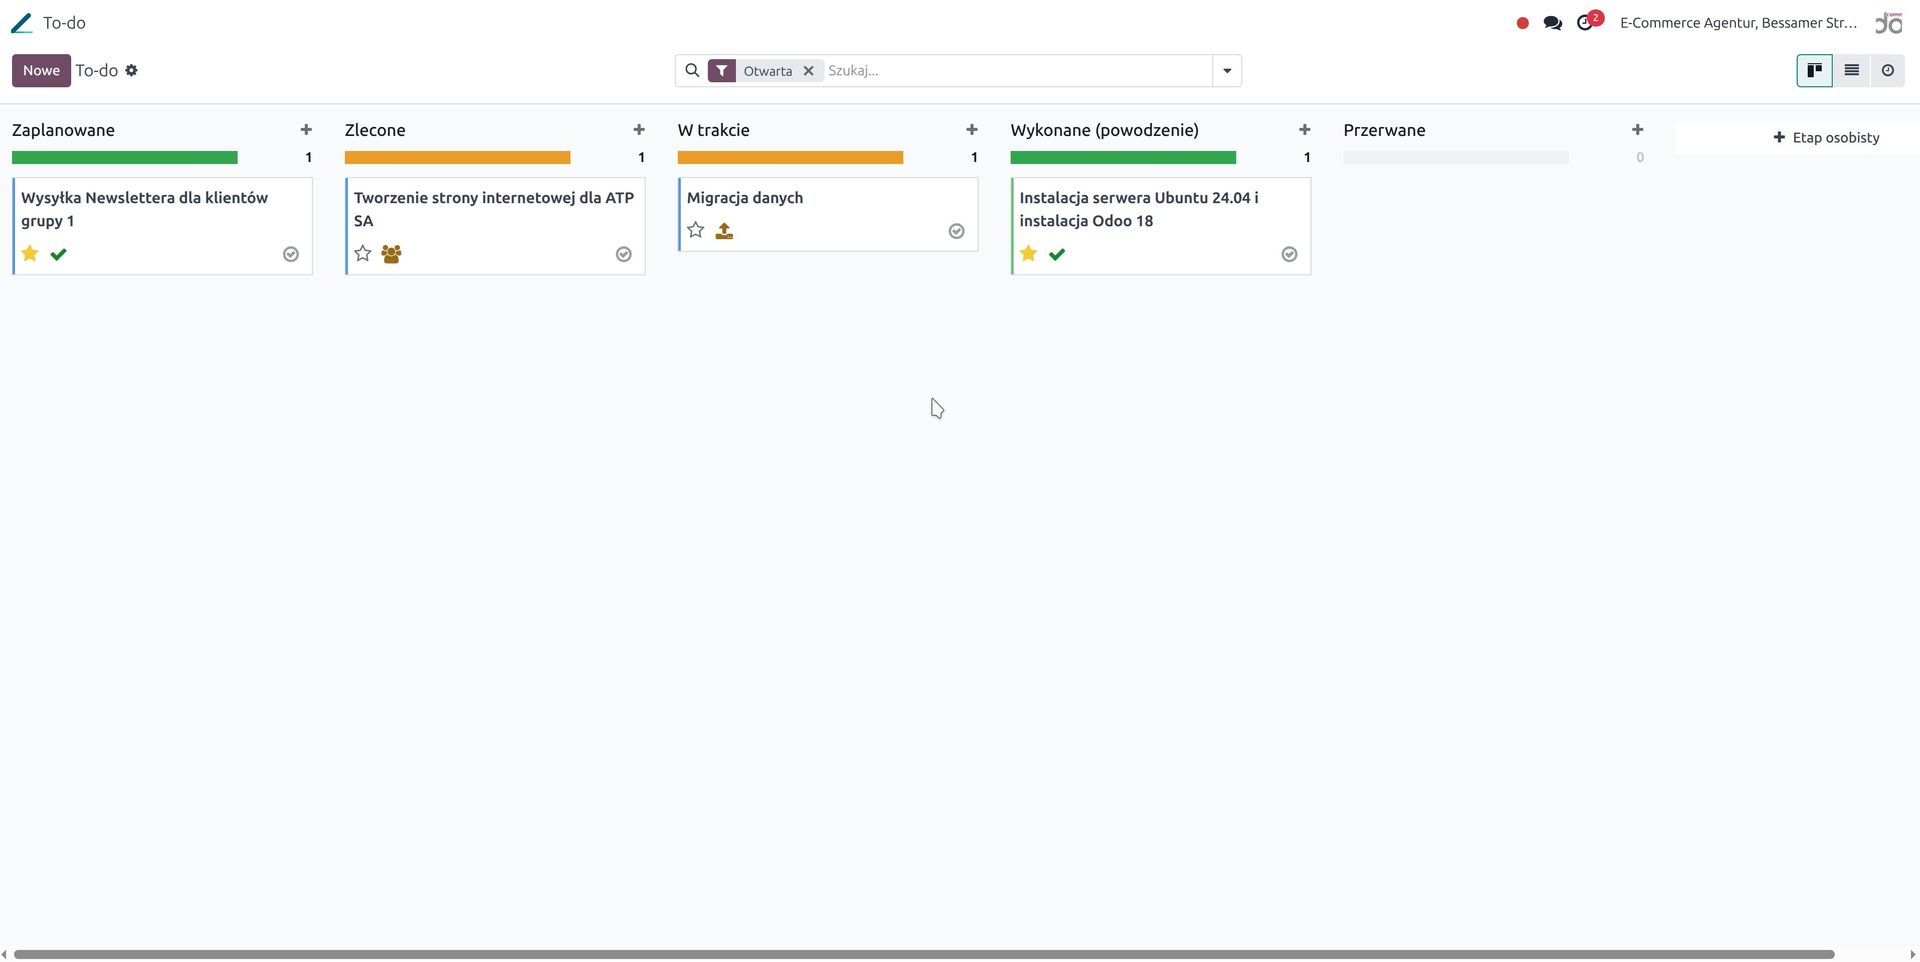
Task: Click green progress bar of Wykonane column
Action: 1124,157
